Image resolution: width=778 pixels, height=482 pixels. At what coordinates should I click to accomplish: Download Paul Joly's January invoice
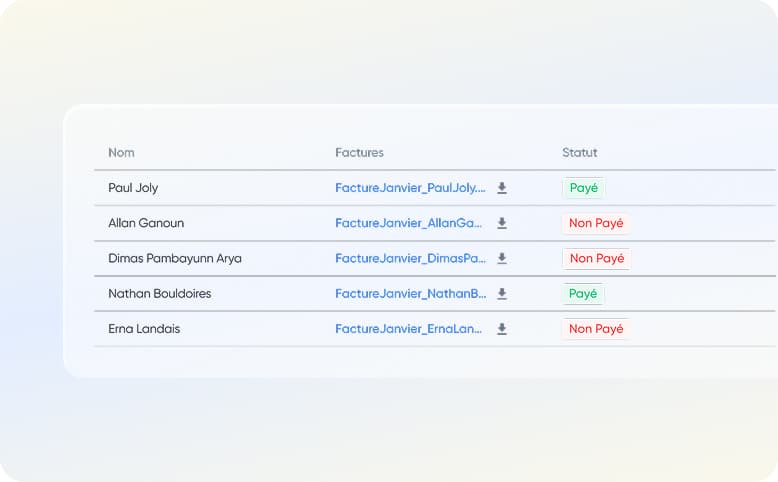tap(502, 188)
